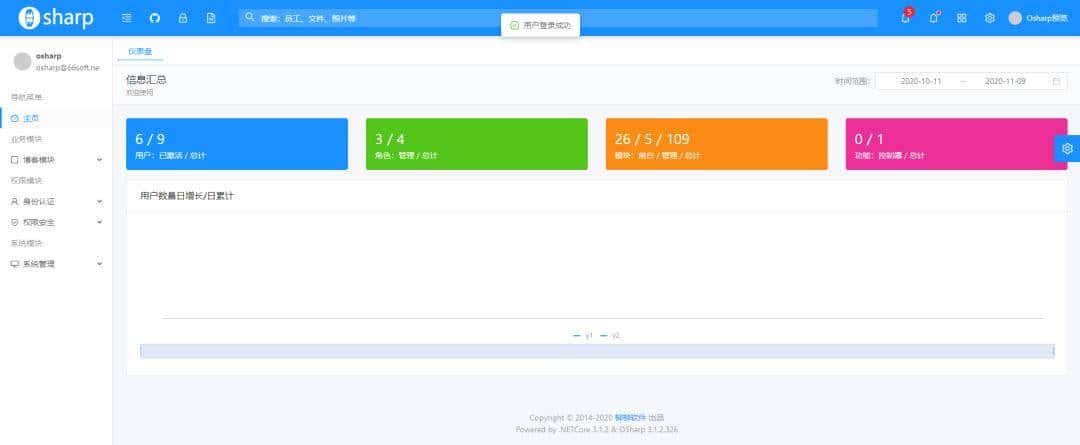The image size is (1080, 445).
Task: Open the apps grid icon in header
Action: pos(962,18)
